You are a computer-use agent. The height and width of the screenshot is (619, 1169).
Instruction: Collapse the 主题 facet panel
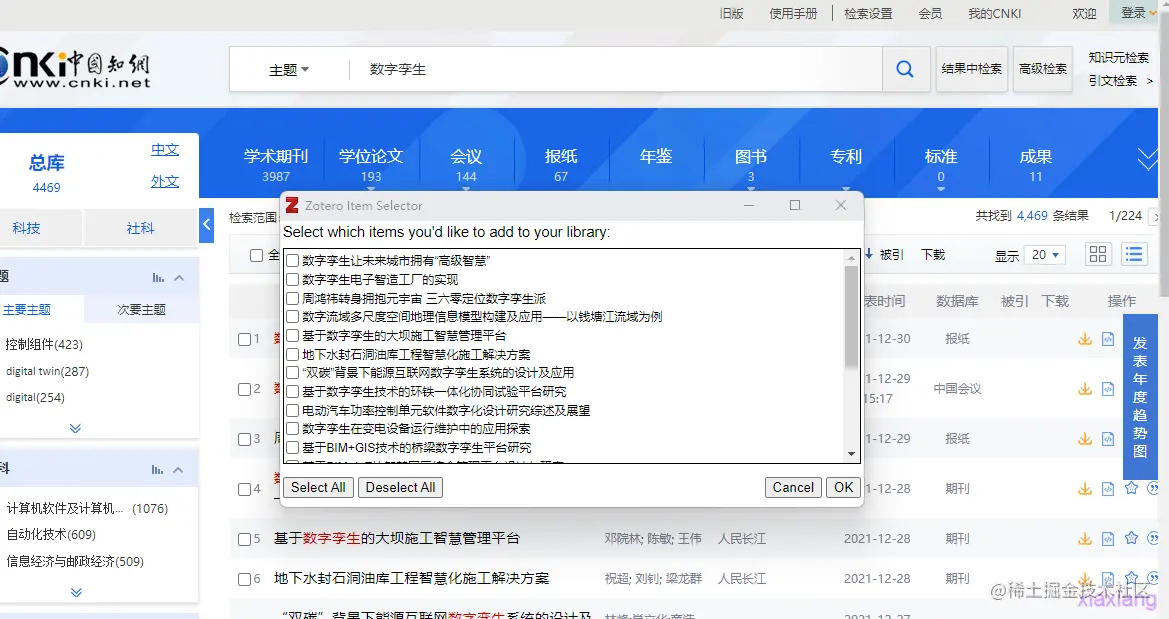[179, 277]
